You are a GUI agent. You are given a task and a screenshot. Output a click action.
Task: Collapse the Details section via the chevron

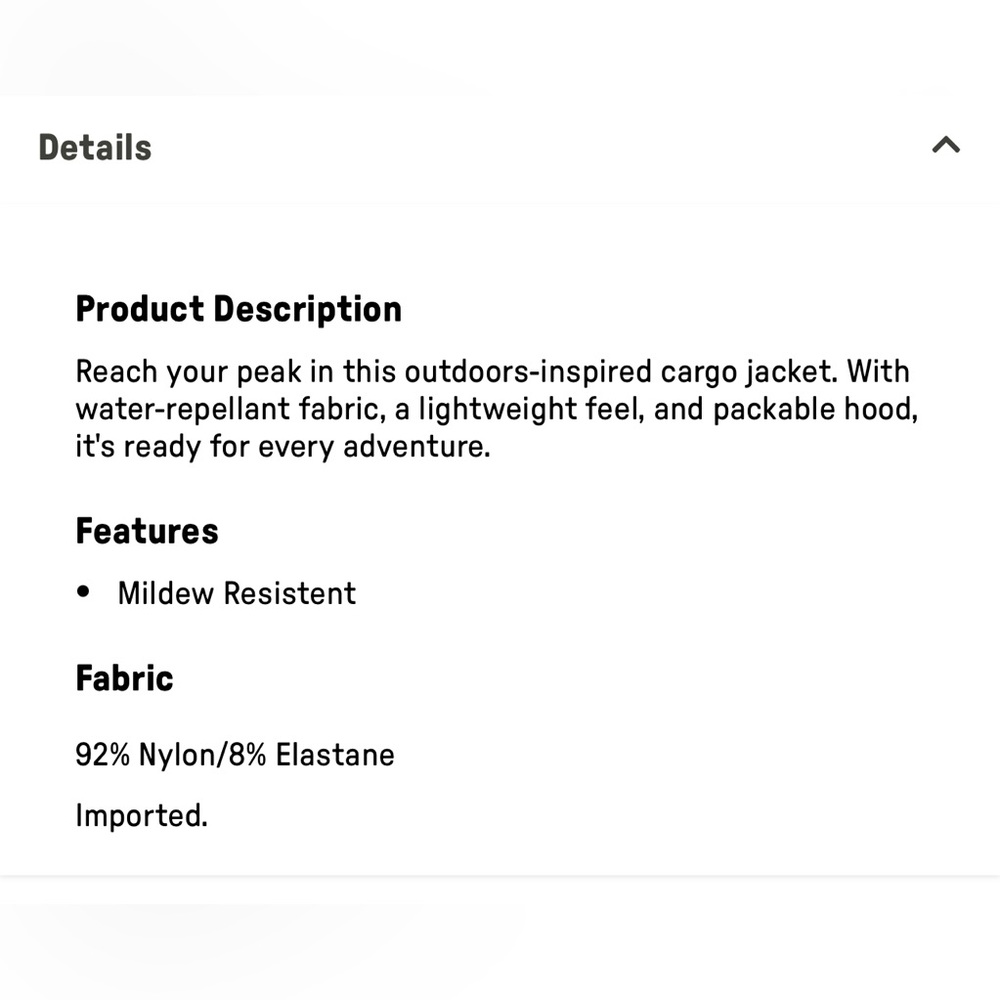tap(946, 145)
